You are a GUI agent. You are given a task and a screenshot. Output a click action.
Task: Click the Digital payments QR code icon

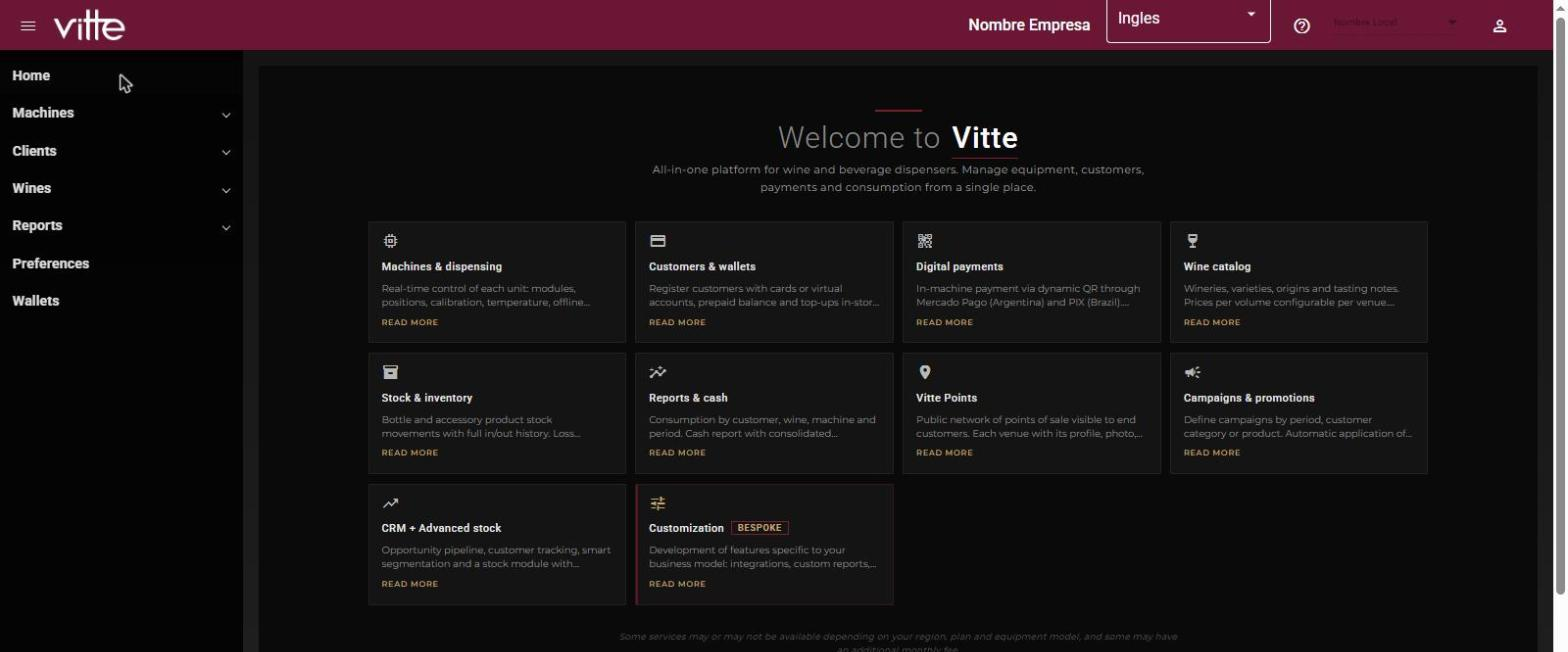(924, 241)
